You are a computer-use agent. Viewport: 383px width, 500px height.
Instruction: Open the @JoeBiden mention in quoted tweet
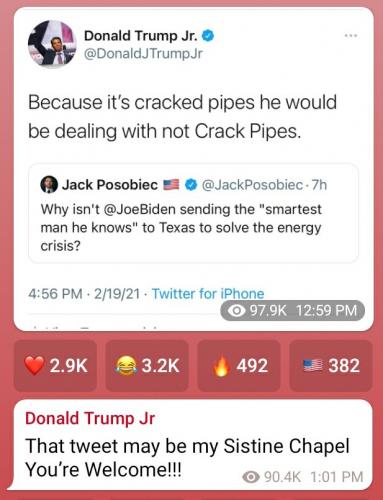coord(139,209)
